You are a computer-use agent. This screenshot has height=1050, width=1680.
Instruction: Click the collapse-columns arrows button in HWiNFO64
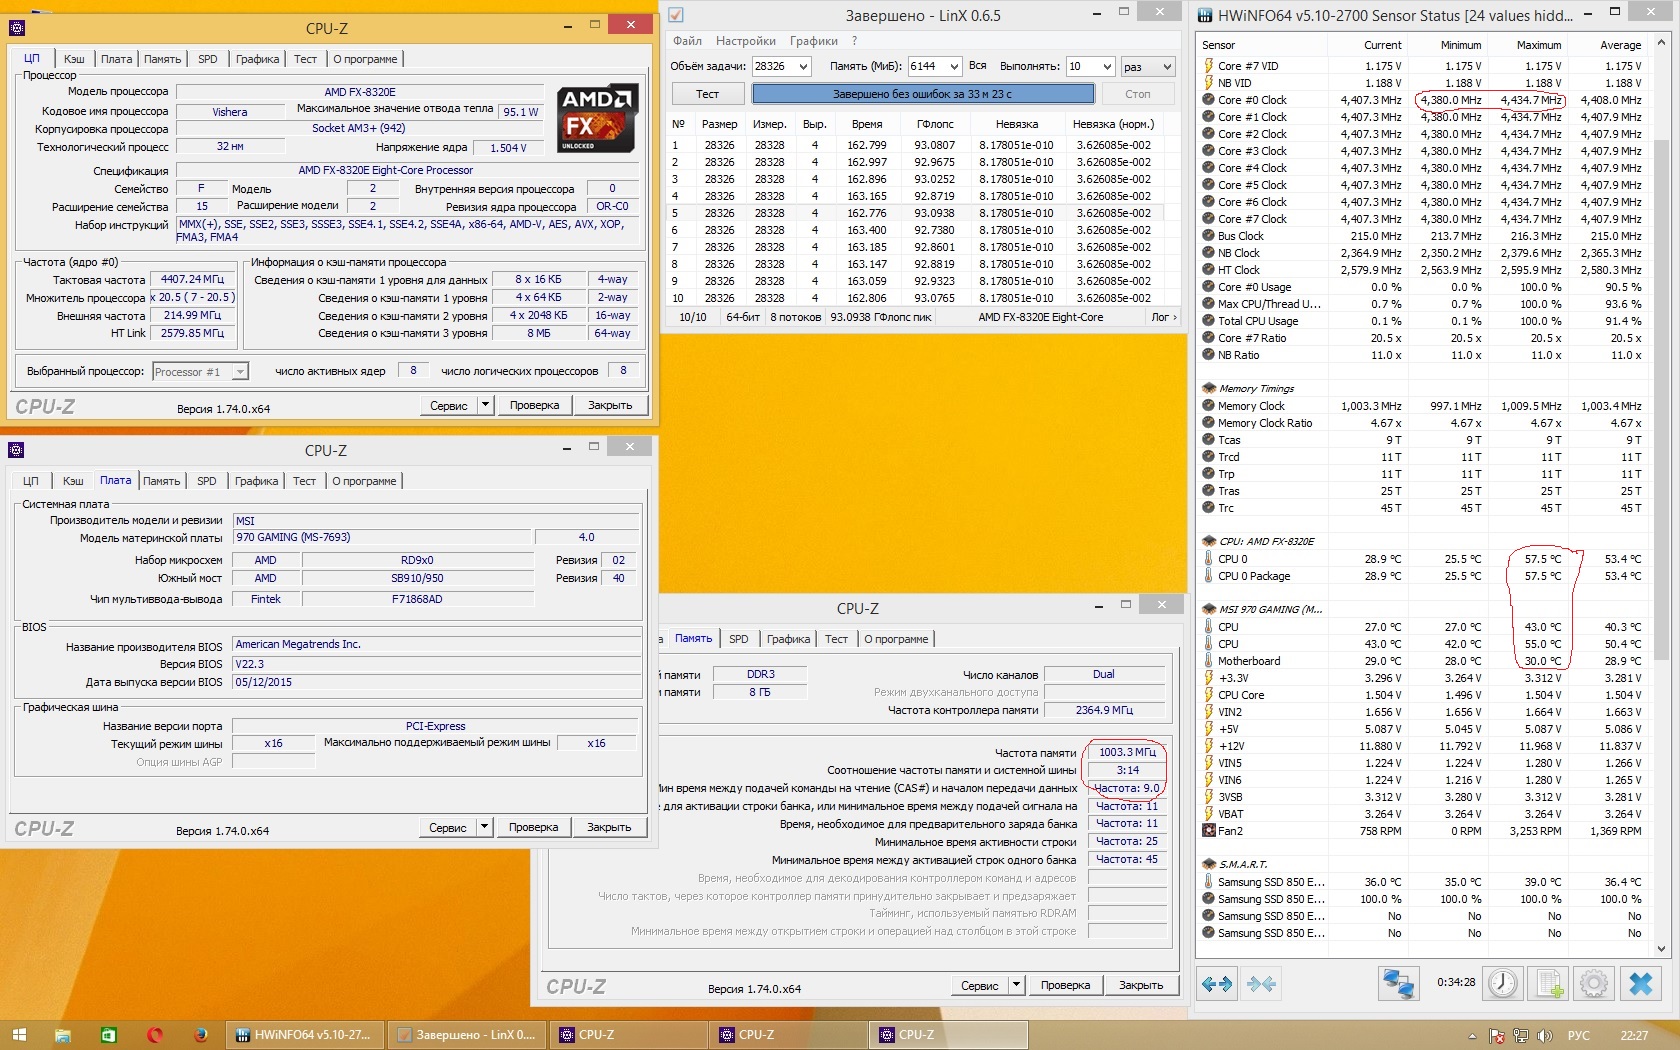[1262, 984]
